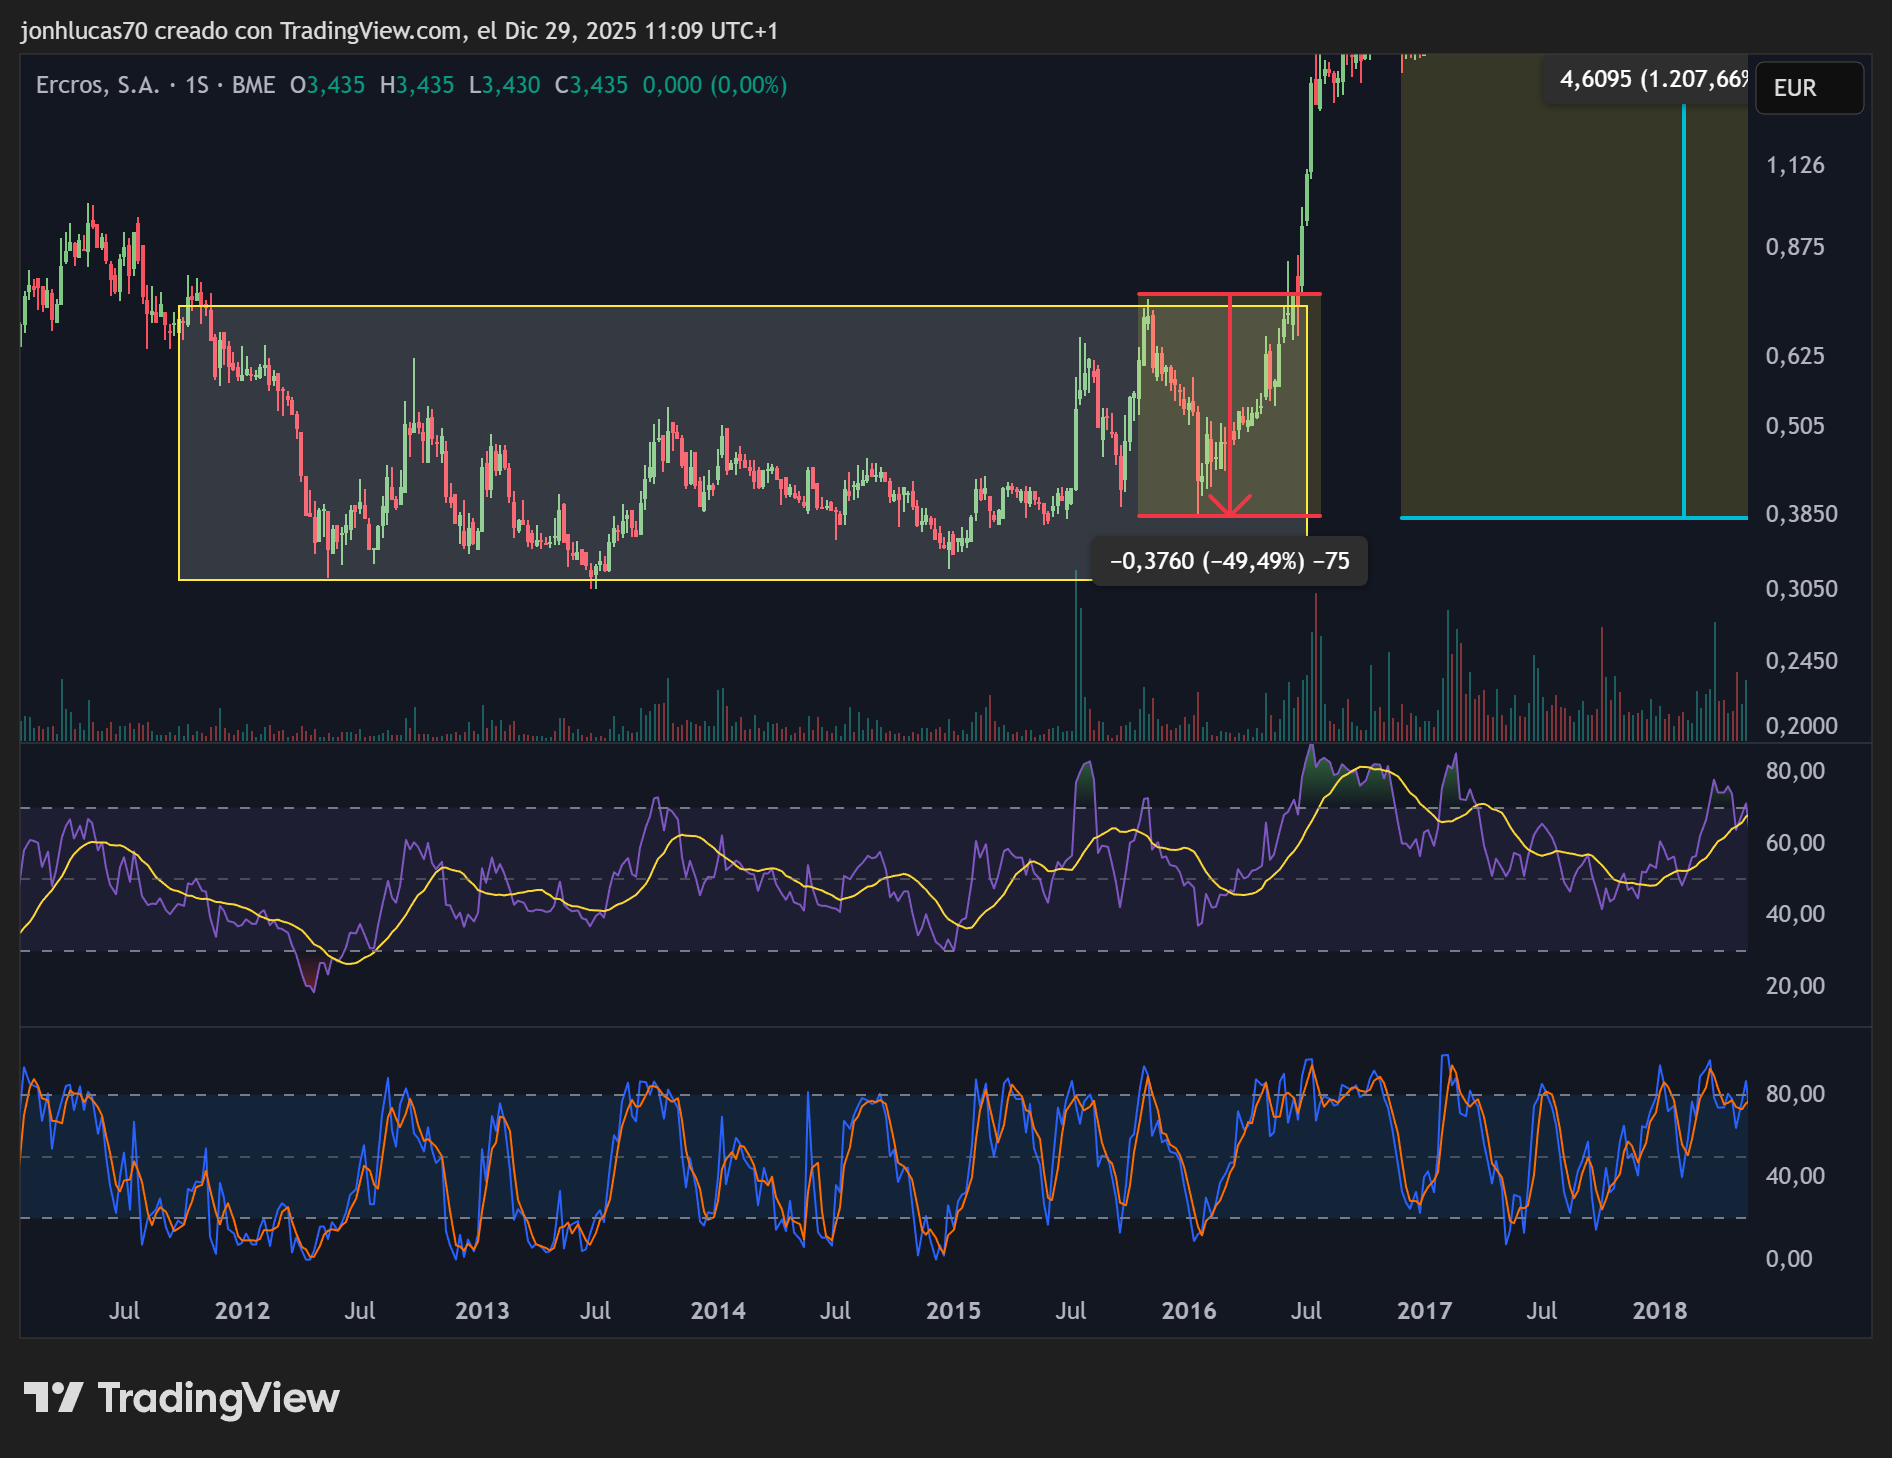Click the BME exchange label
This screenshot has height=1458, width=1892.
(253, 85)
